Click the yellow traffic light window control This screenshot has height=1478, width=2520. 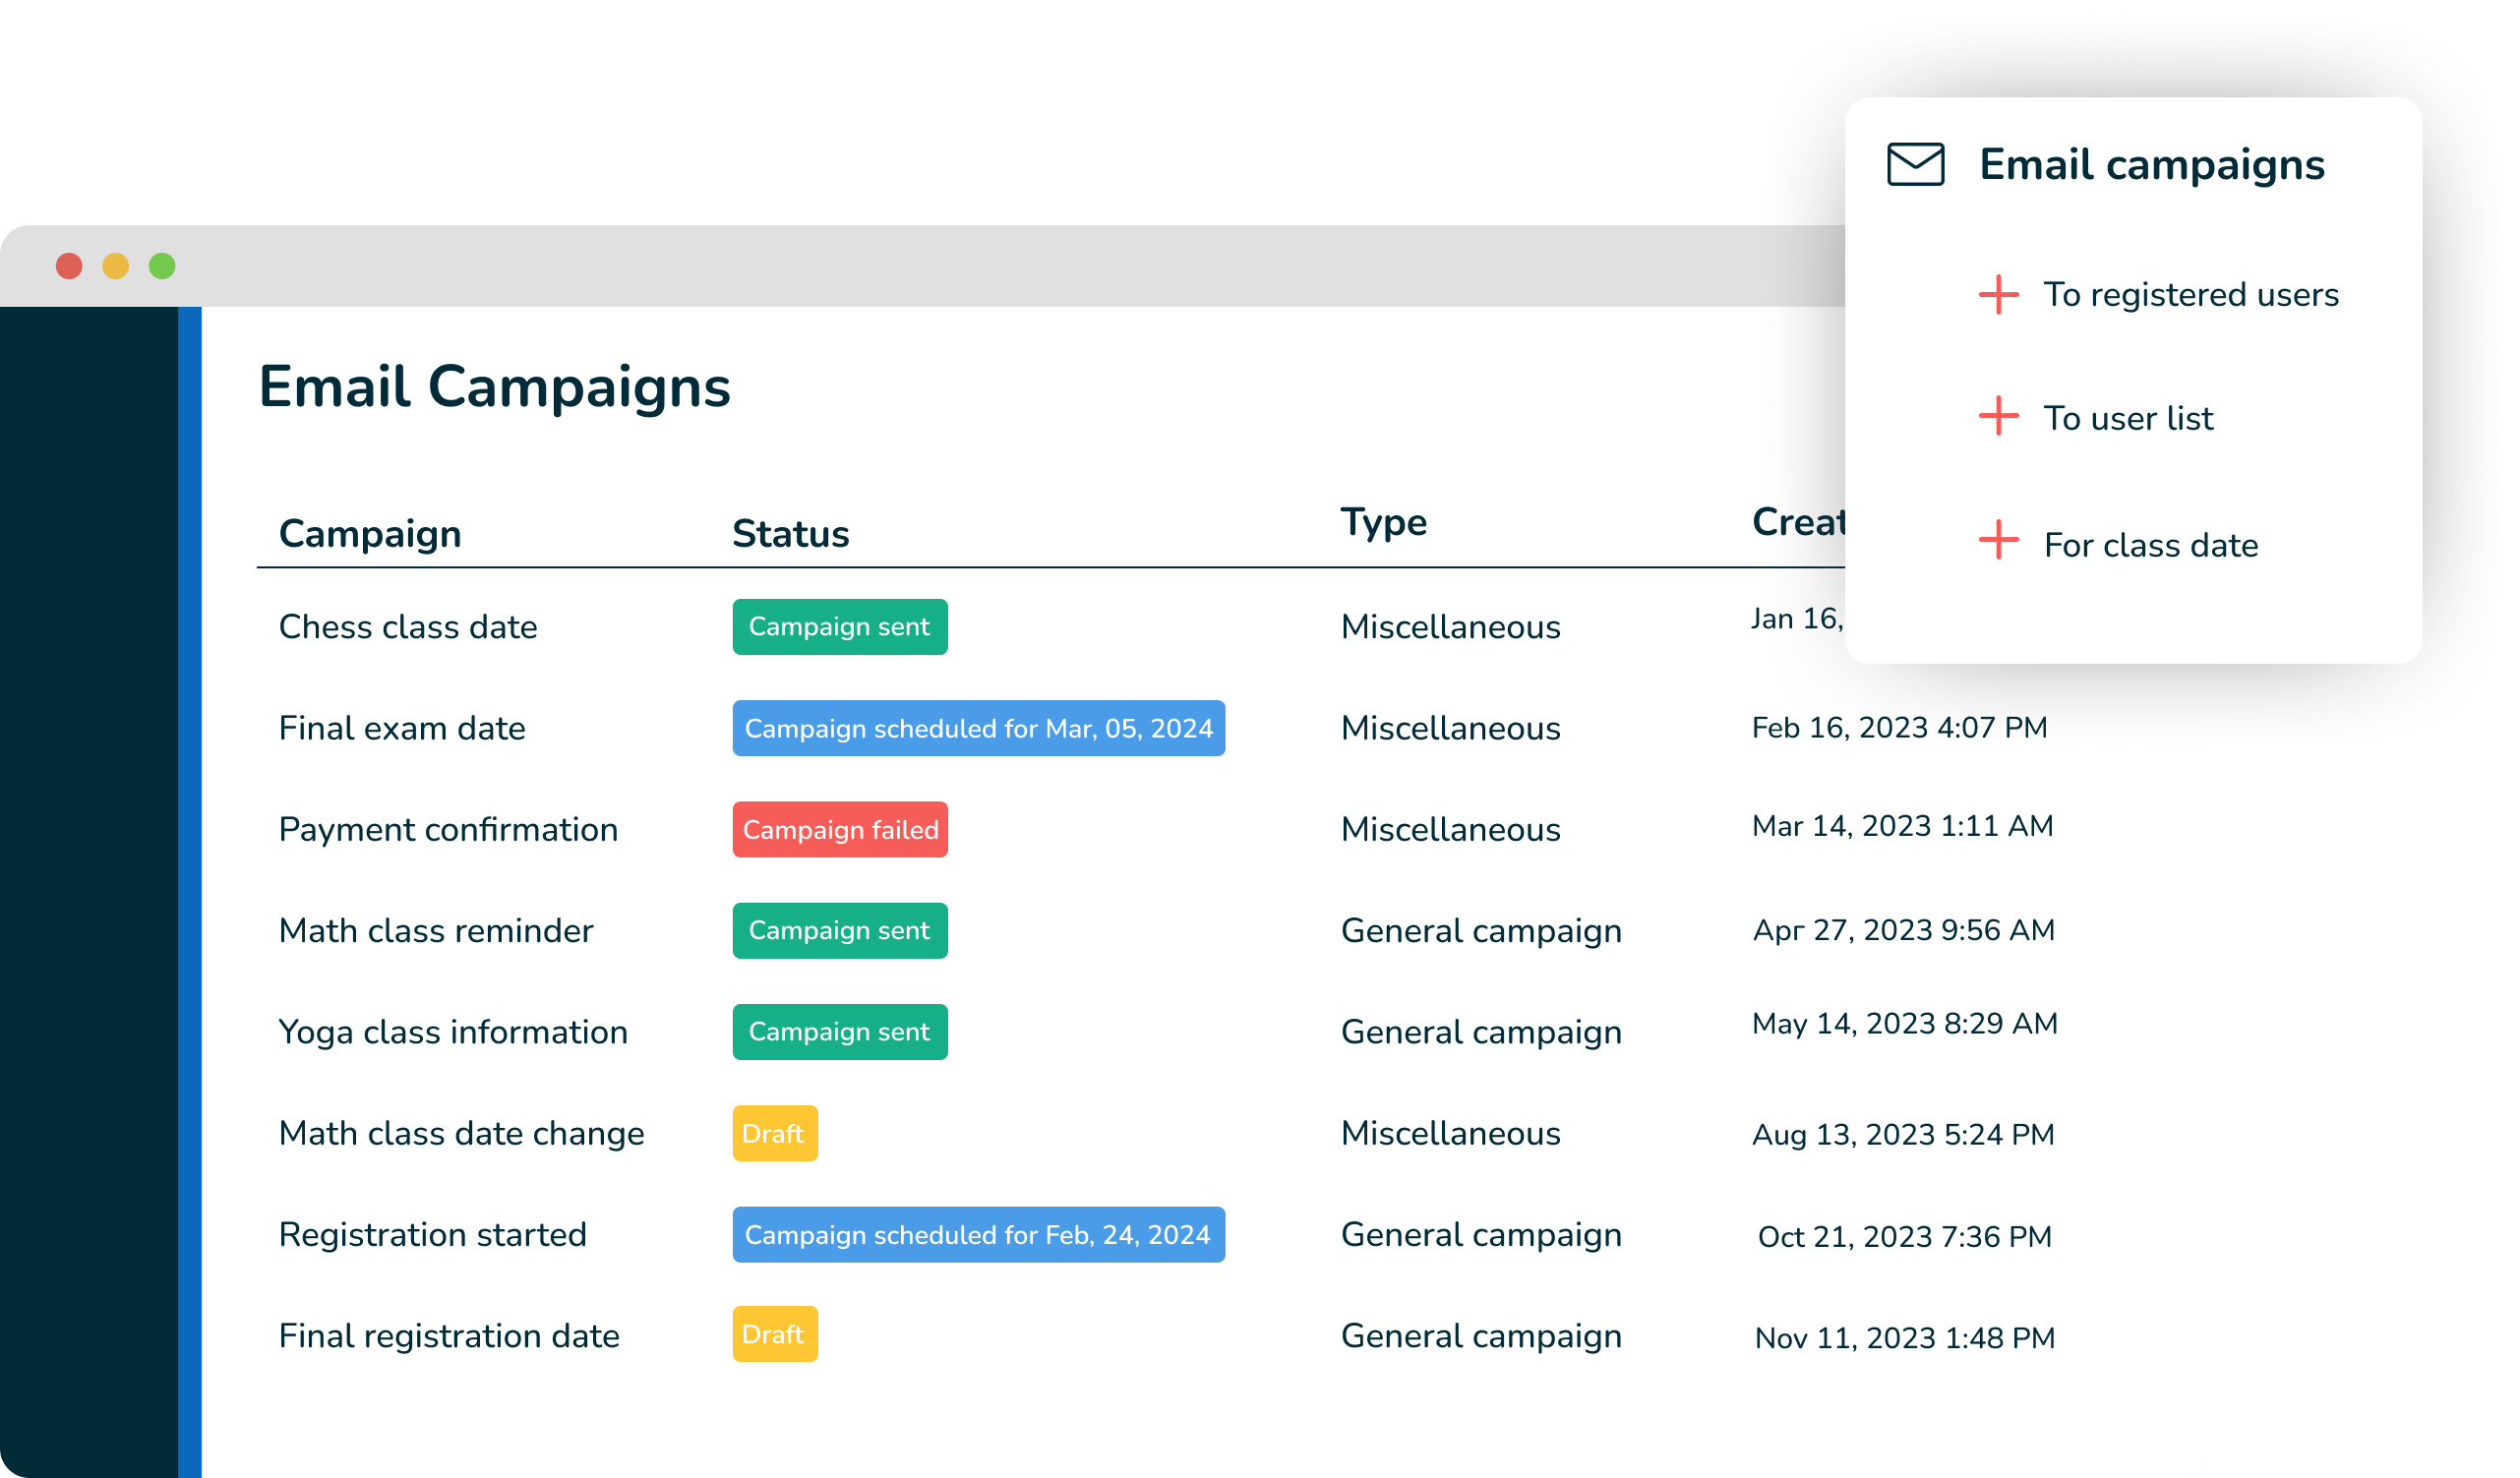[115, 266]
